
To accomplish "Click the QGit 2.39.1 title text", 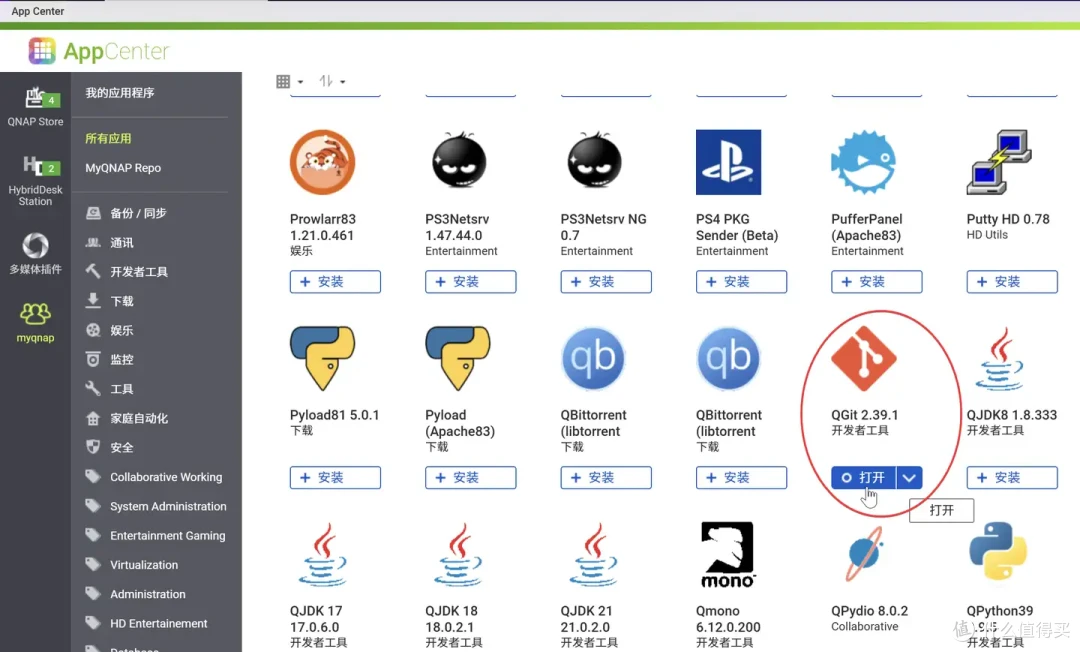I will point(864,415).
